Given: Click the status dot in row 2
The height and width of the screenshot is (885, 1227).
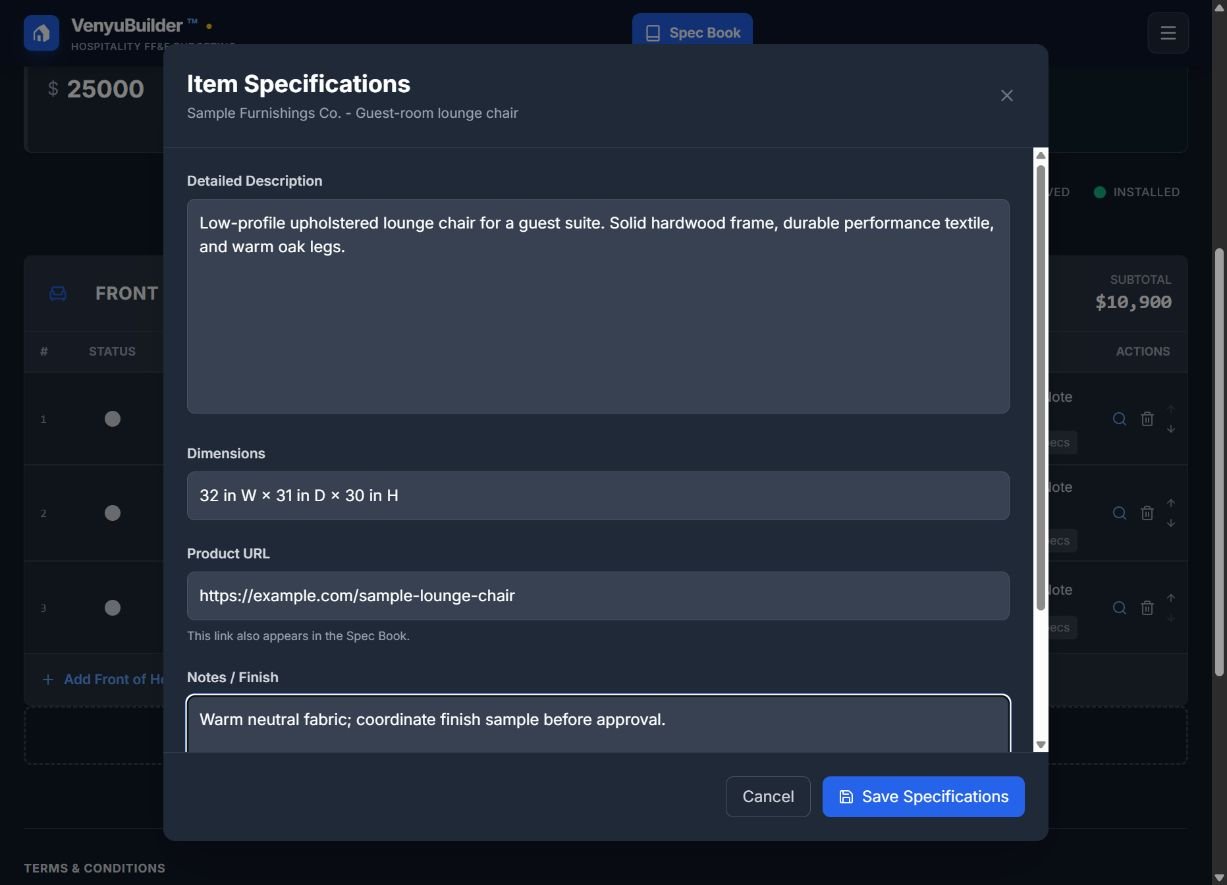Looking at the screenshot, I should pos(113,513).
